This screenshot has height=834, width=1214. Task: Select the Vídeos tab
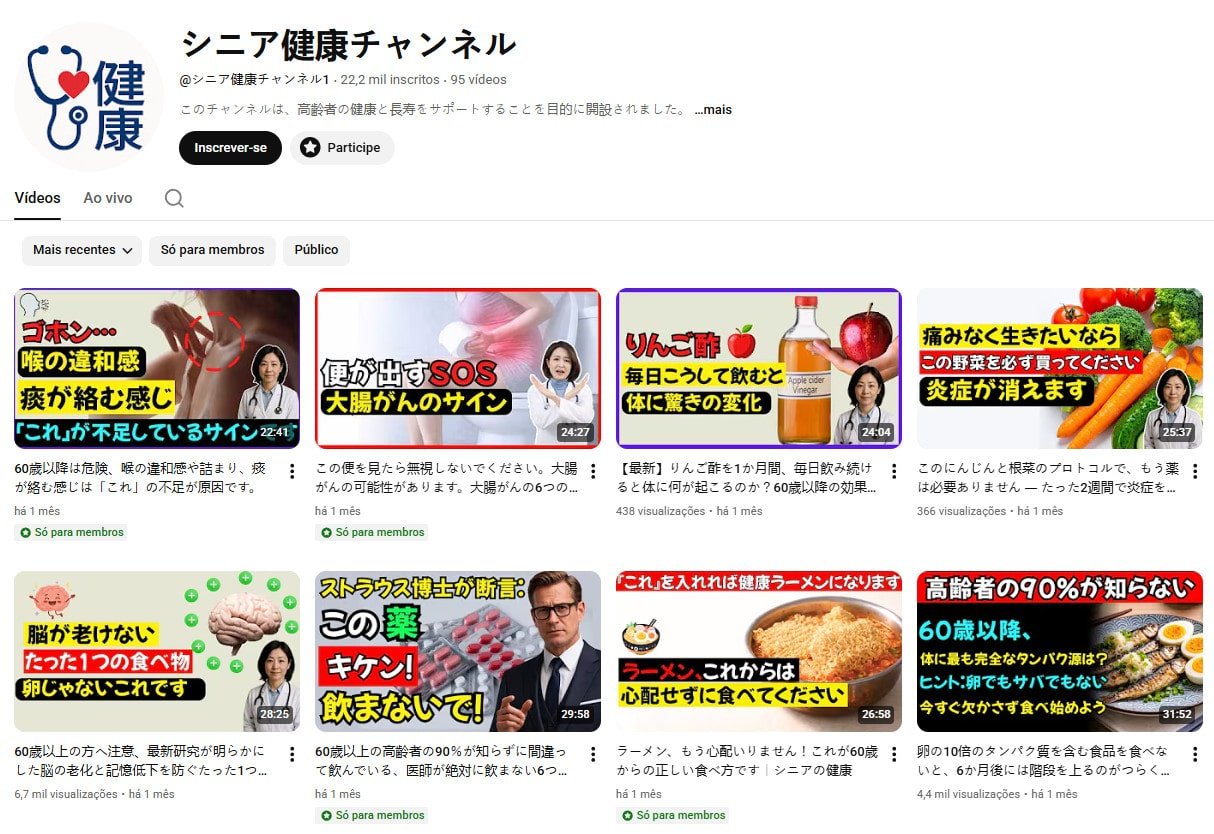pyautogui.click(x=37, y=198)
